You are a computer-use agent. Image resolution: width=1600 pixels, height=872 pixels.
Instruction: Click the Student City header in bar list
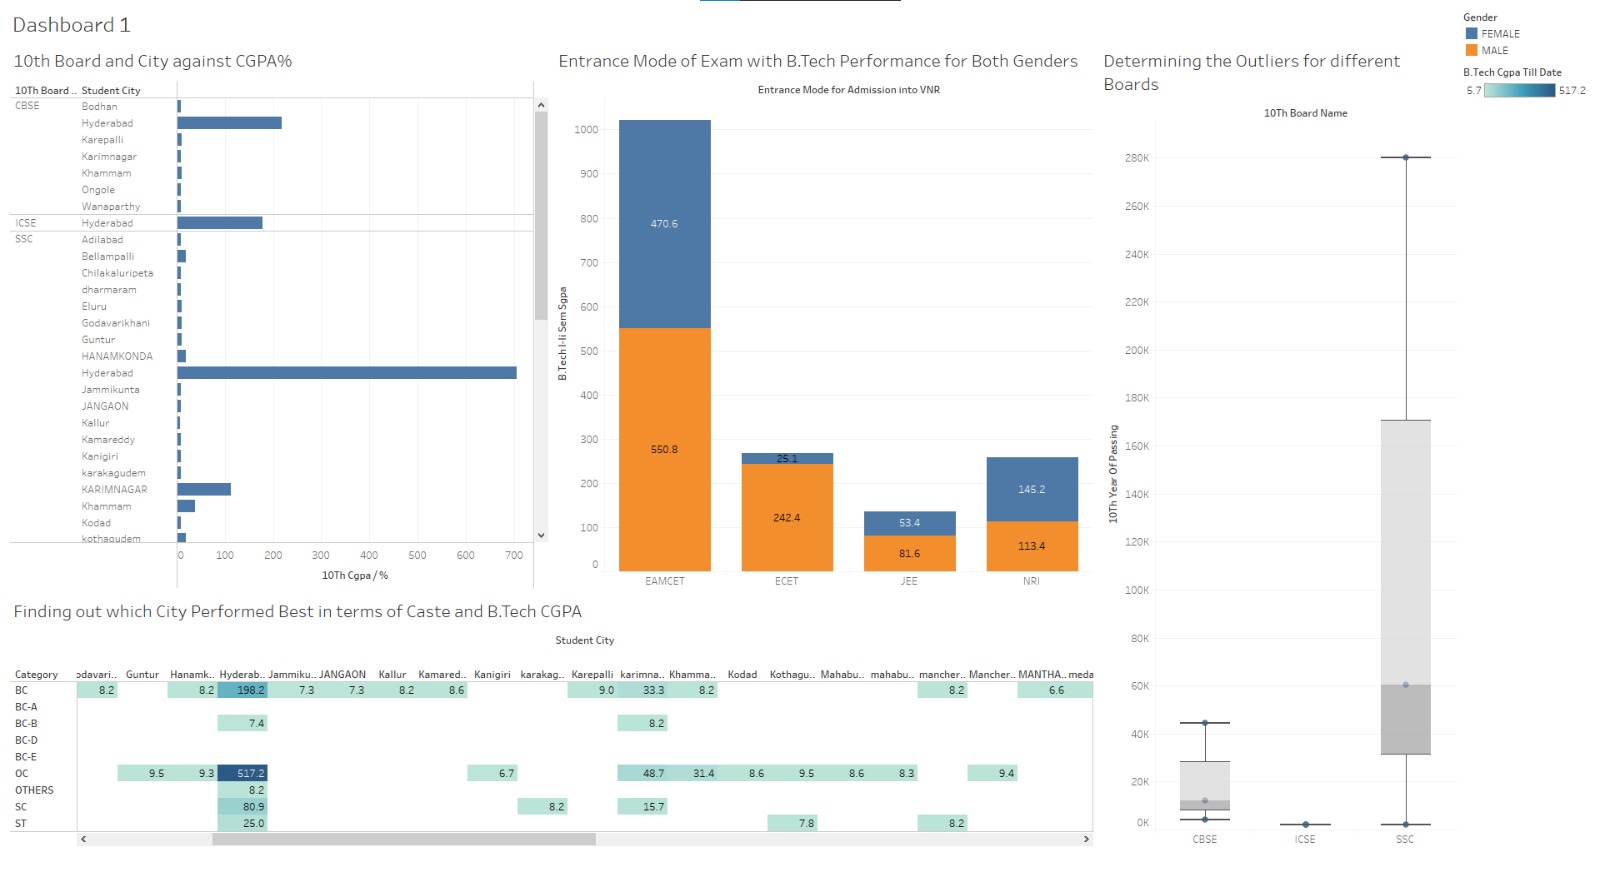point(111,90)
